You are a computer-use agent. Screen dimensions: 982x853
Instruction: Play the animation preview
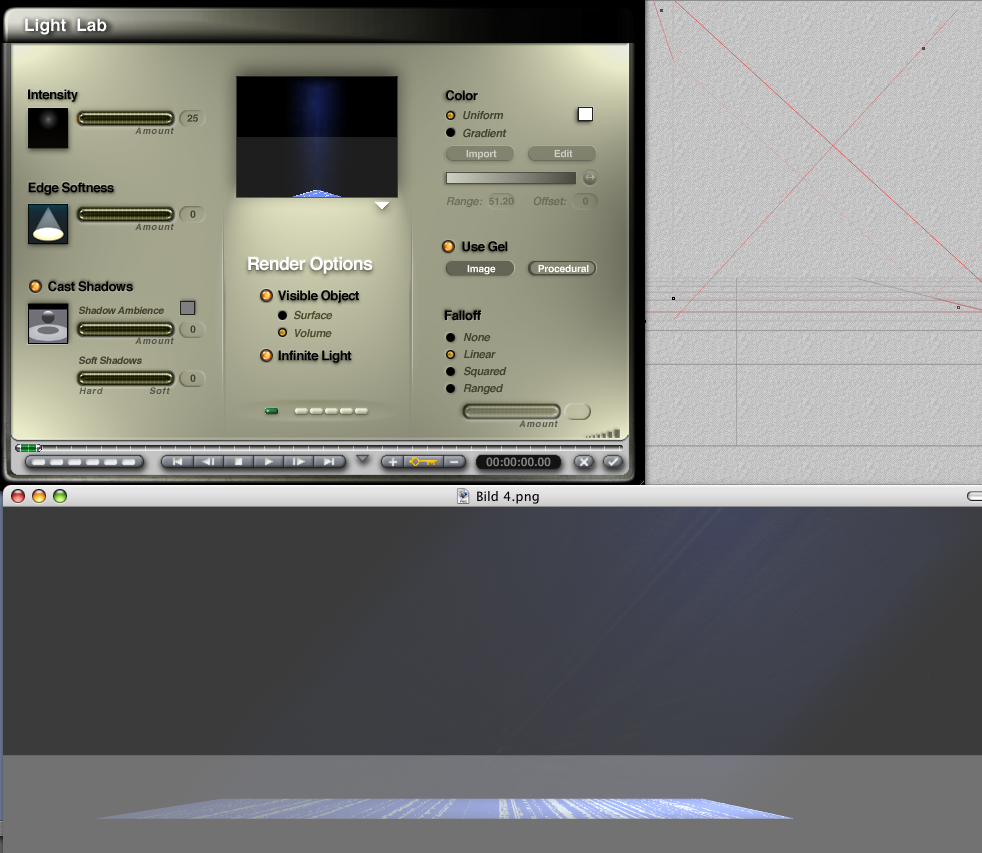point(268,462)
